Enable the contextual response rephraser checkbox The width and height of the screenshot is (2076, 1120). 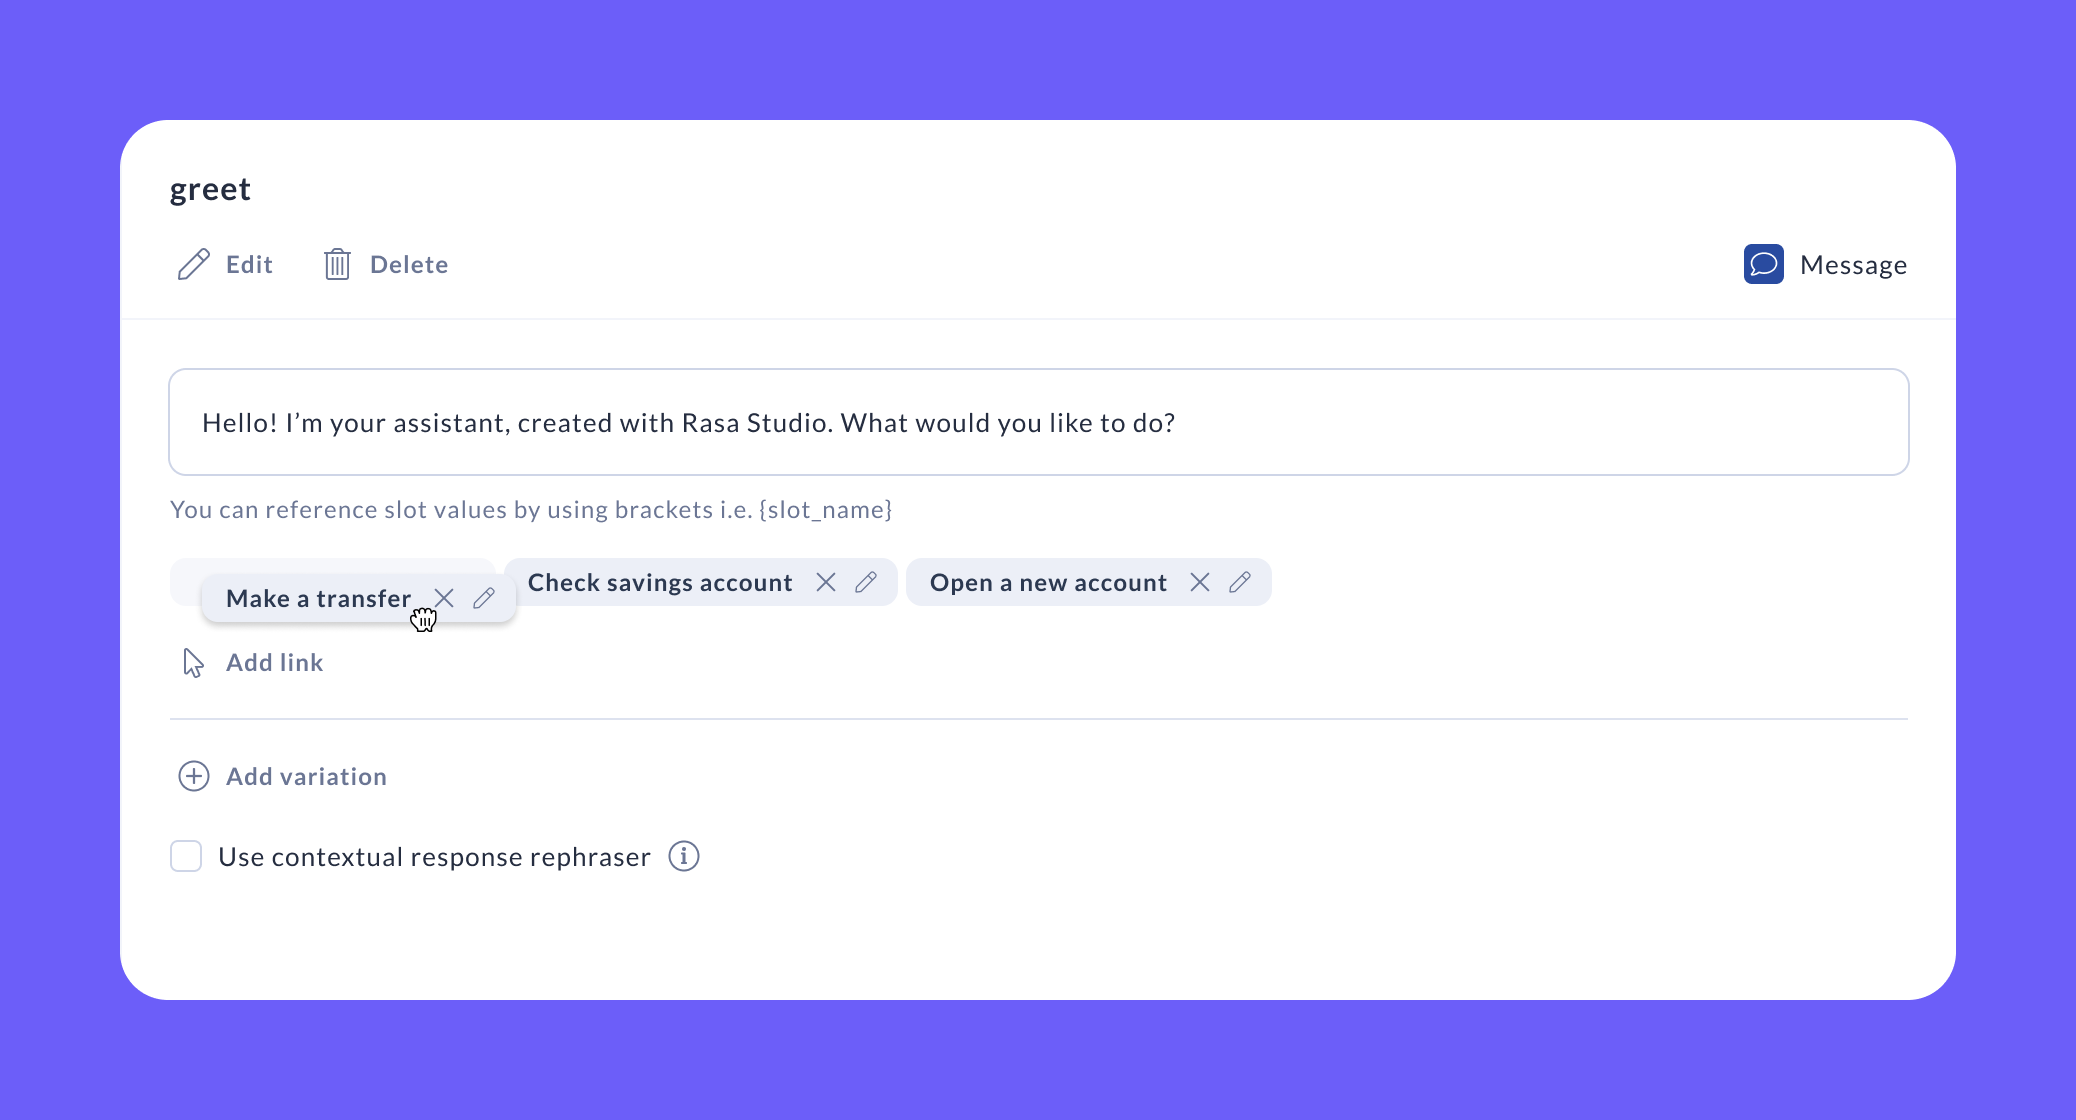(186, 856)
